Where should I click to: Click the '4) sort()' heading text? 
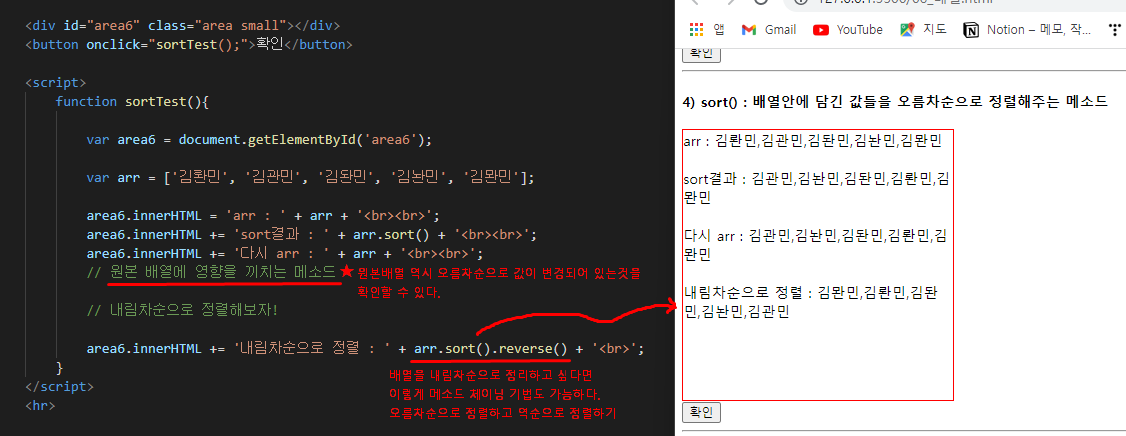(895, 102)
